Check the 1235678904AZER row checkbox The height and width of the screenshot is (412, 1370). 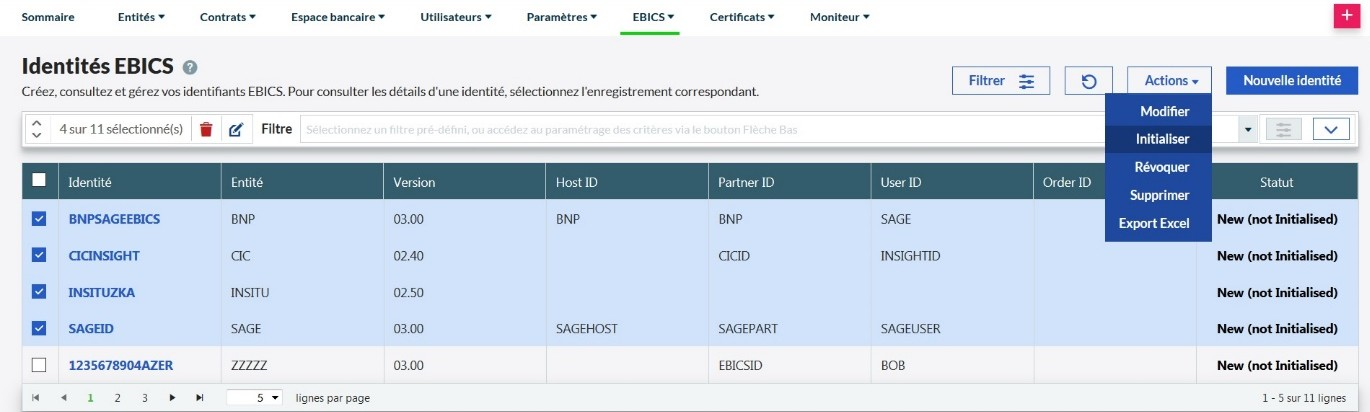pos(39,364)
